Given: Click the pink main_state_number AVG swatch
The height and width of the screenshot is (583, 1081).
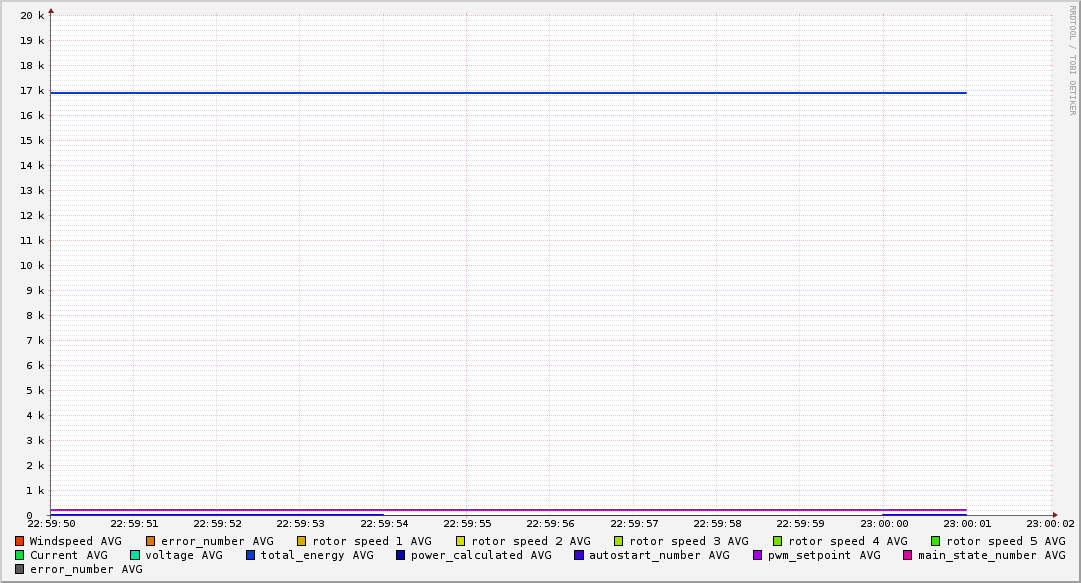Looking at the screenshot, I should (908, 555).
